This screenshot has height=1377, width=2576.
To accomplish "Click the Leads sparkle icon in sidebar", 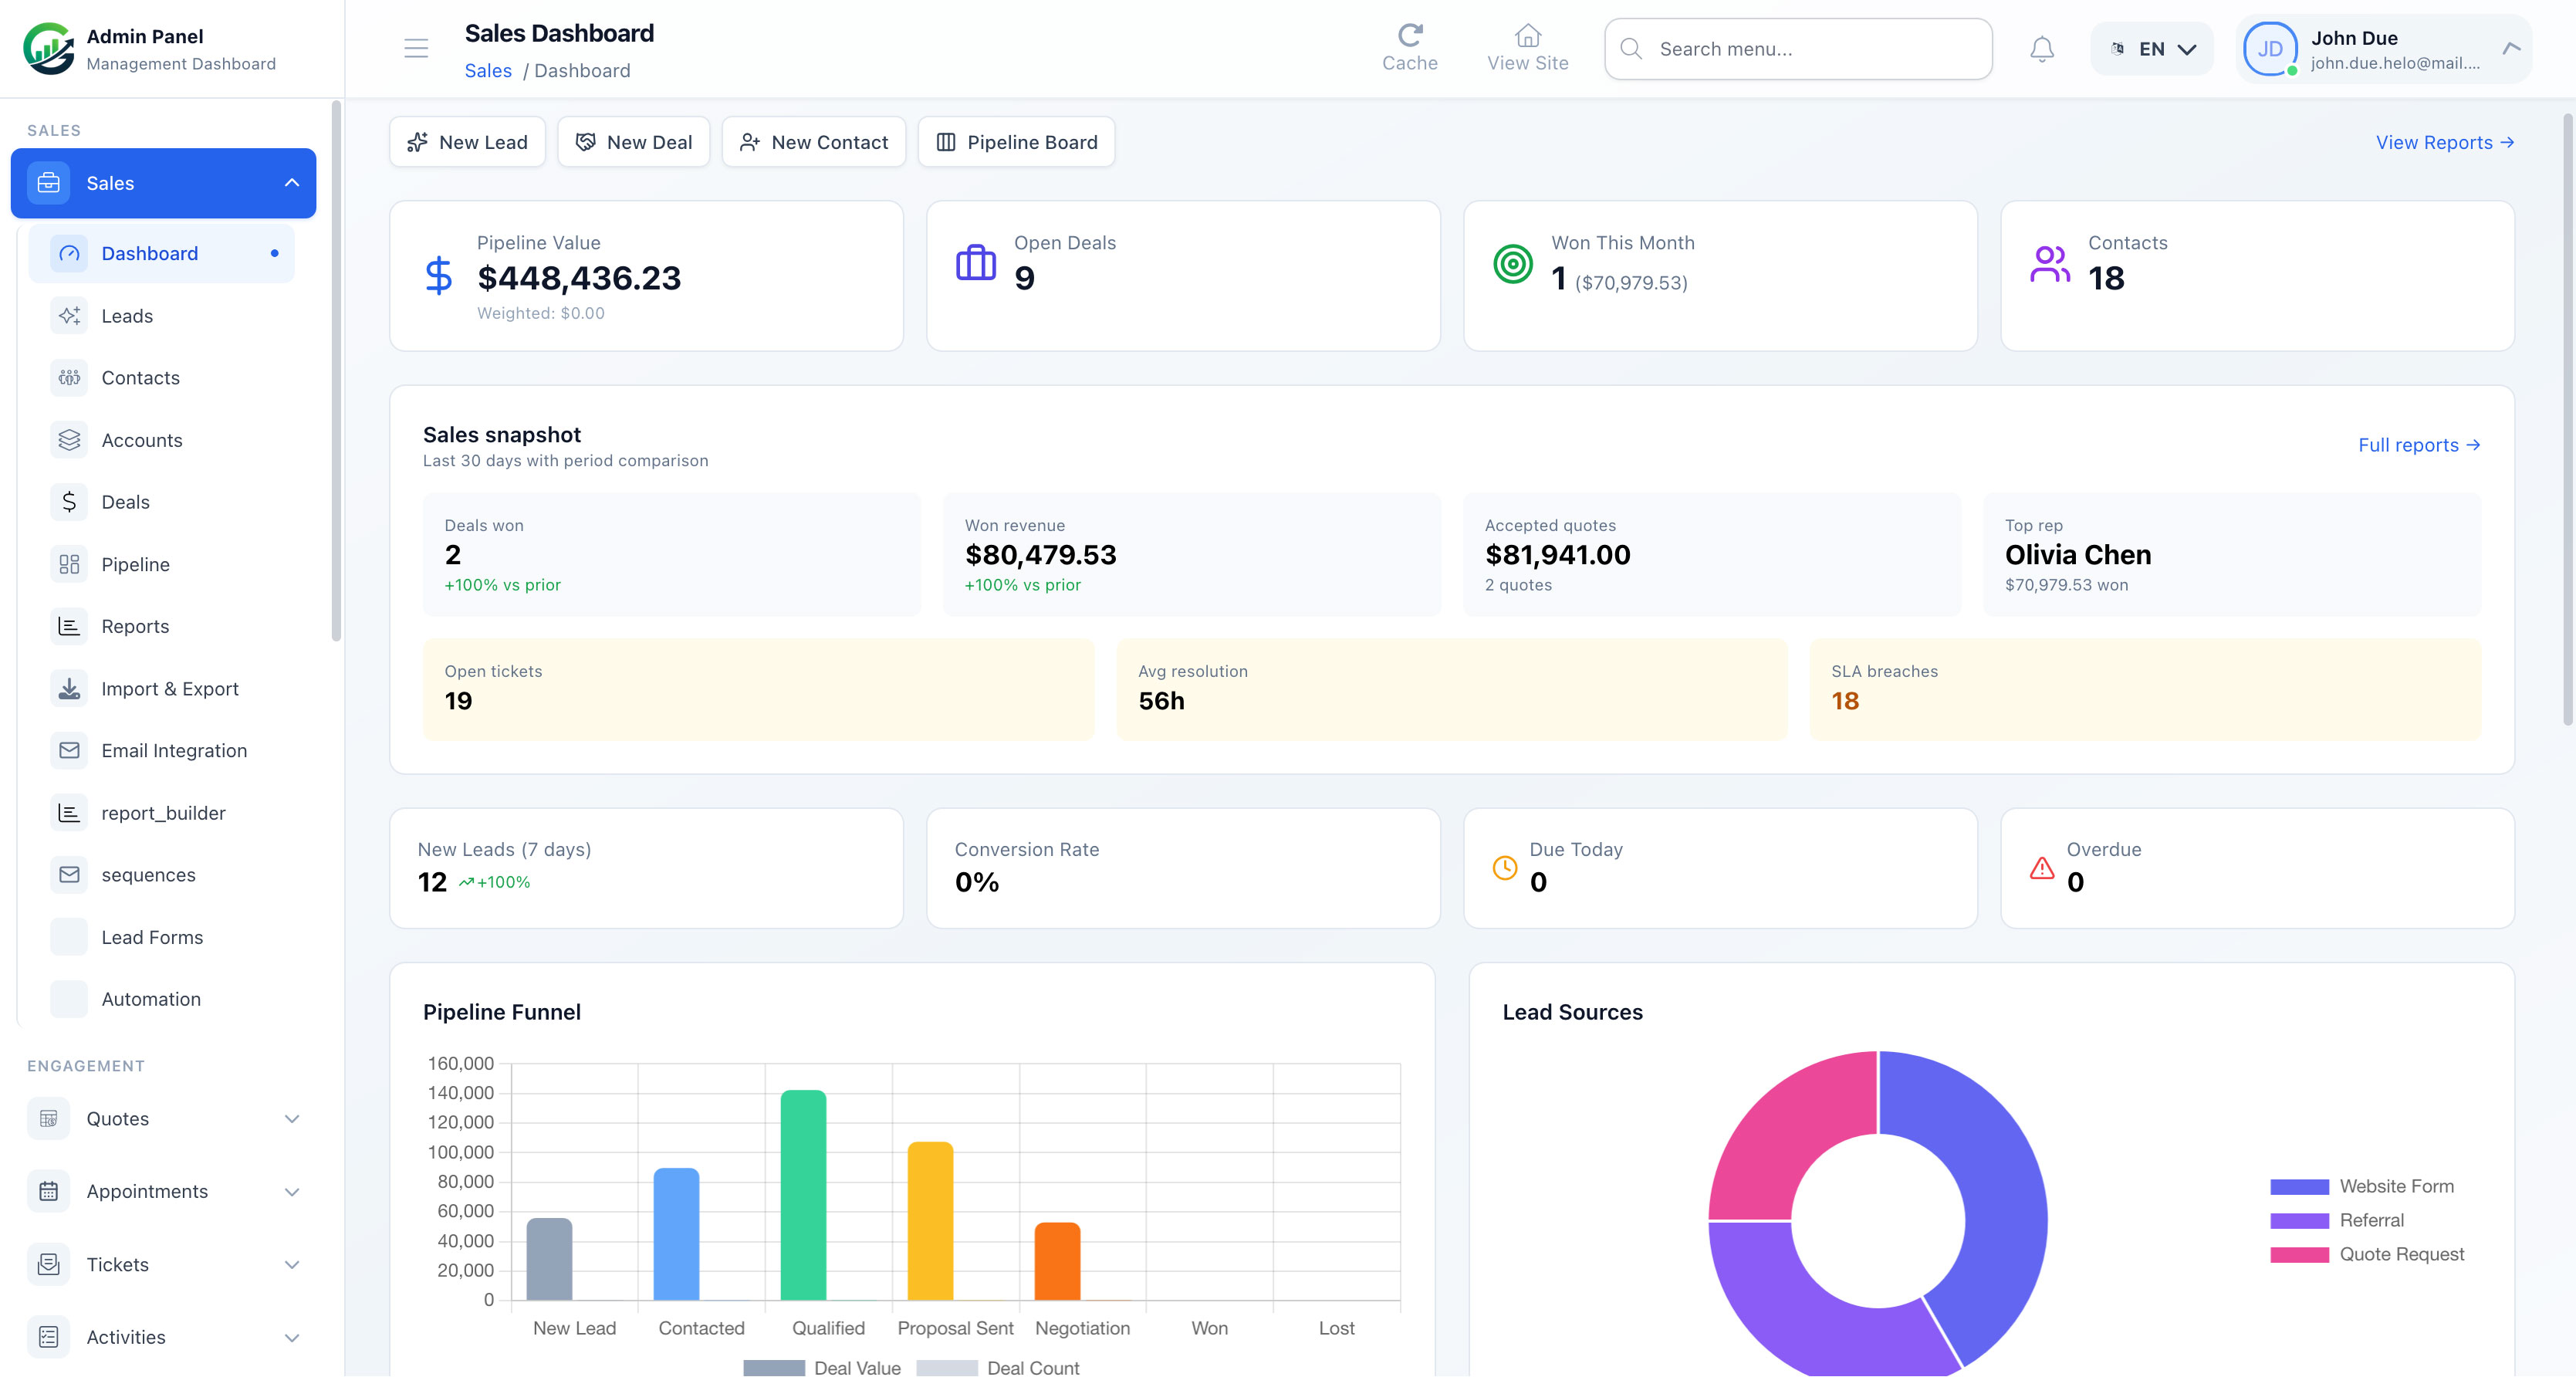I will (69, 316).
